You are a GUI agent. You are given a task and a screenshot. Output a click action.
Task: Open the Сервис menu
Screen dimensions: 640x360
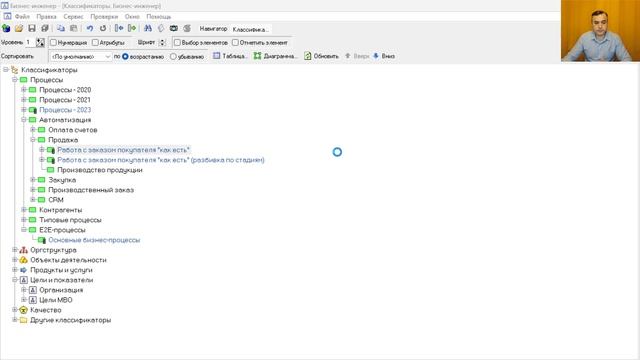click(73, 17)
